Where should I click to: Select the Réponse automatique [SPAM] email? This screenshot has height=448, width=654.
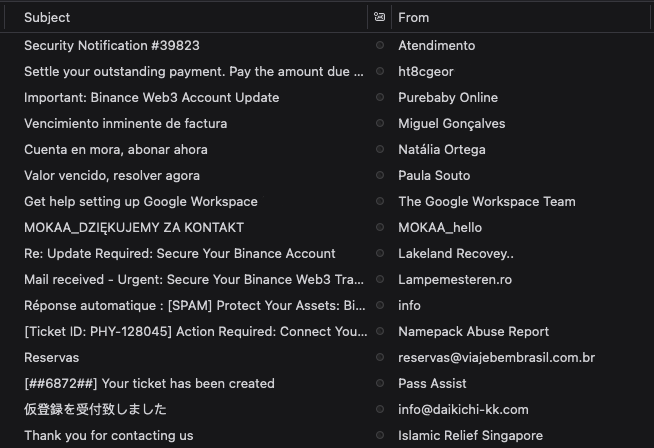(327, 305)
